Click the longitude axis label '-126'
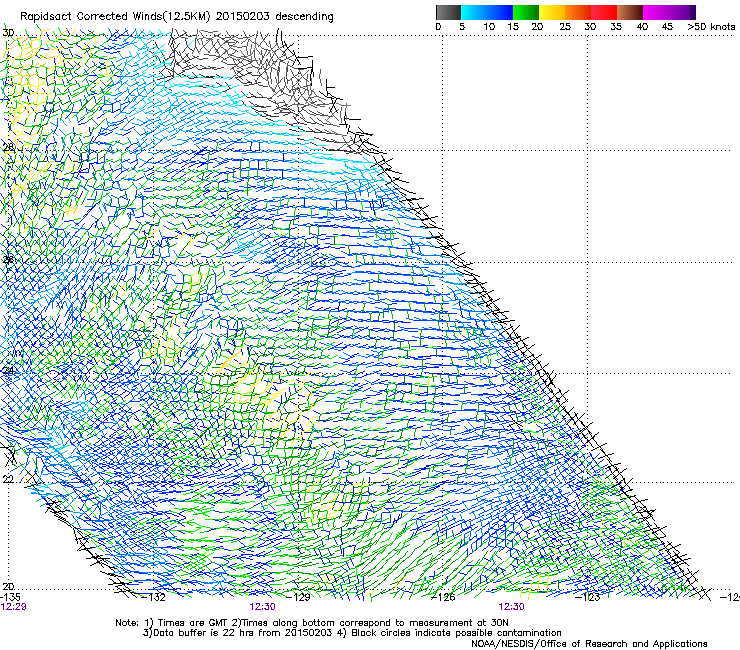 click(443, 597)
